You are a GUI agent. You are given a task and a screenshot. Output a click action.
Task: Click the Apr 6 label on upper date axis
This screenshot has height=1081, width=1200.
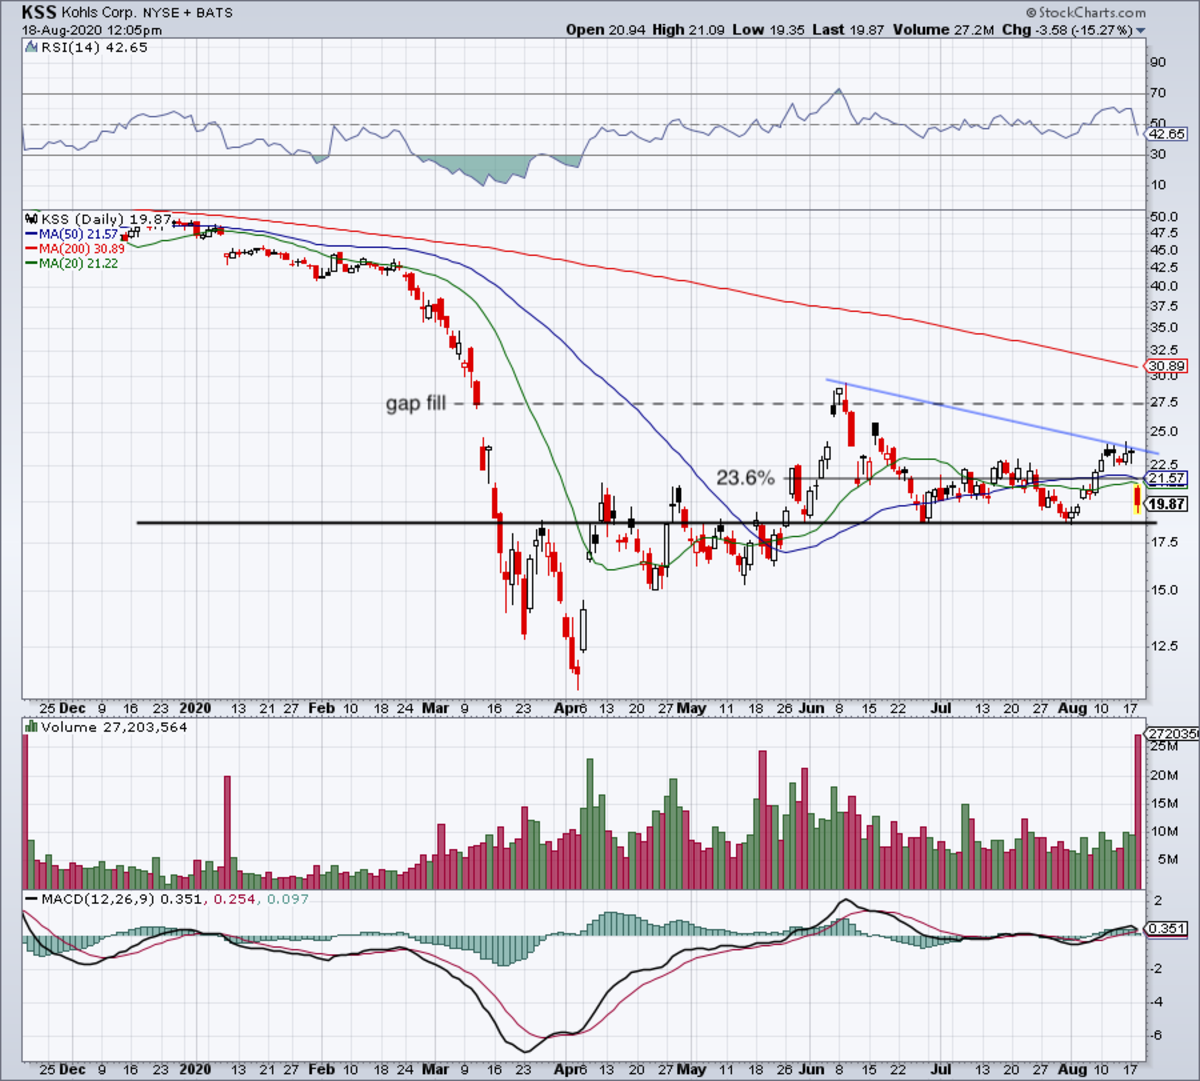(x=570, y=708)
